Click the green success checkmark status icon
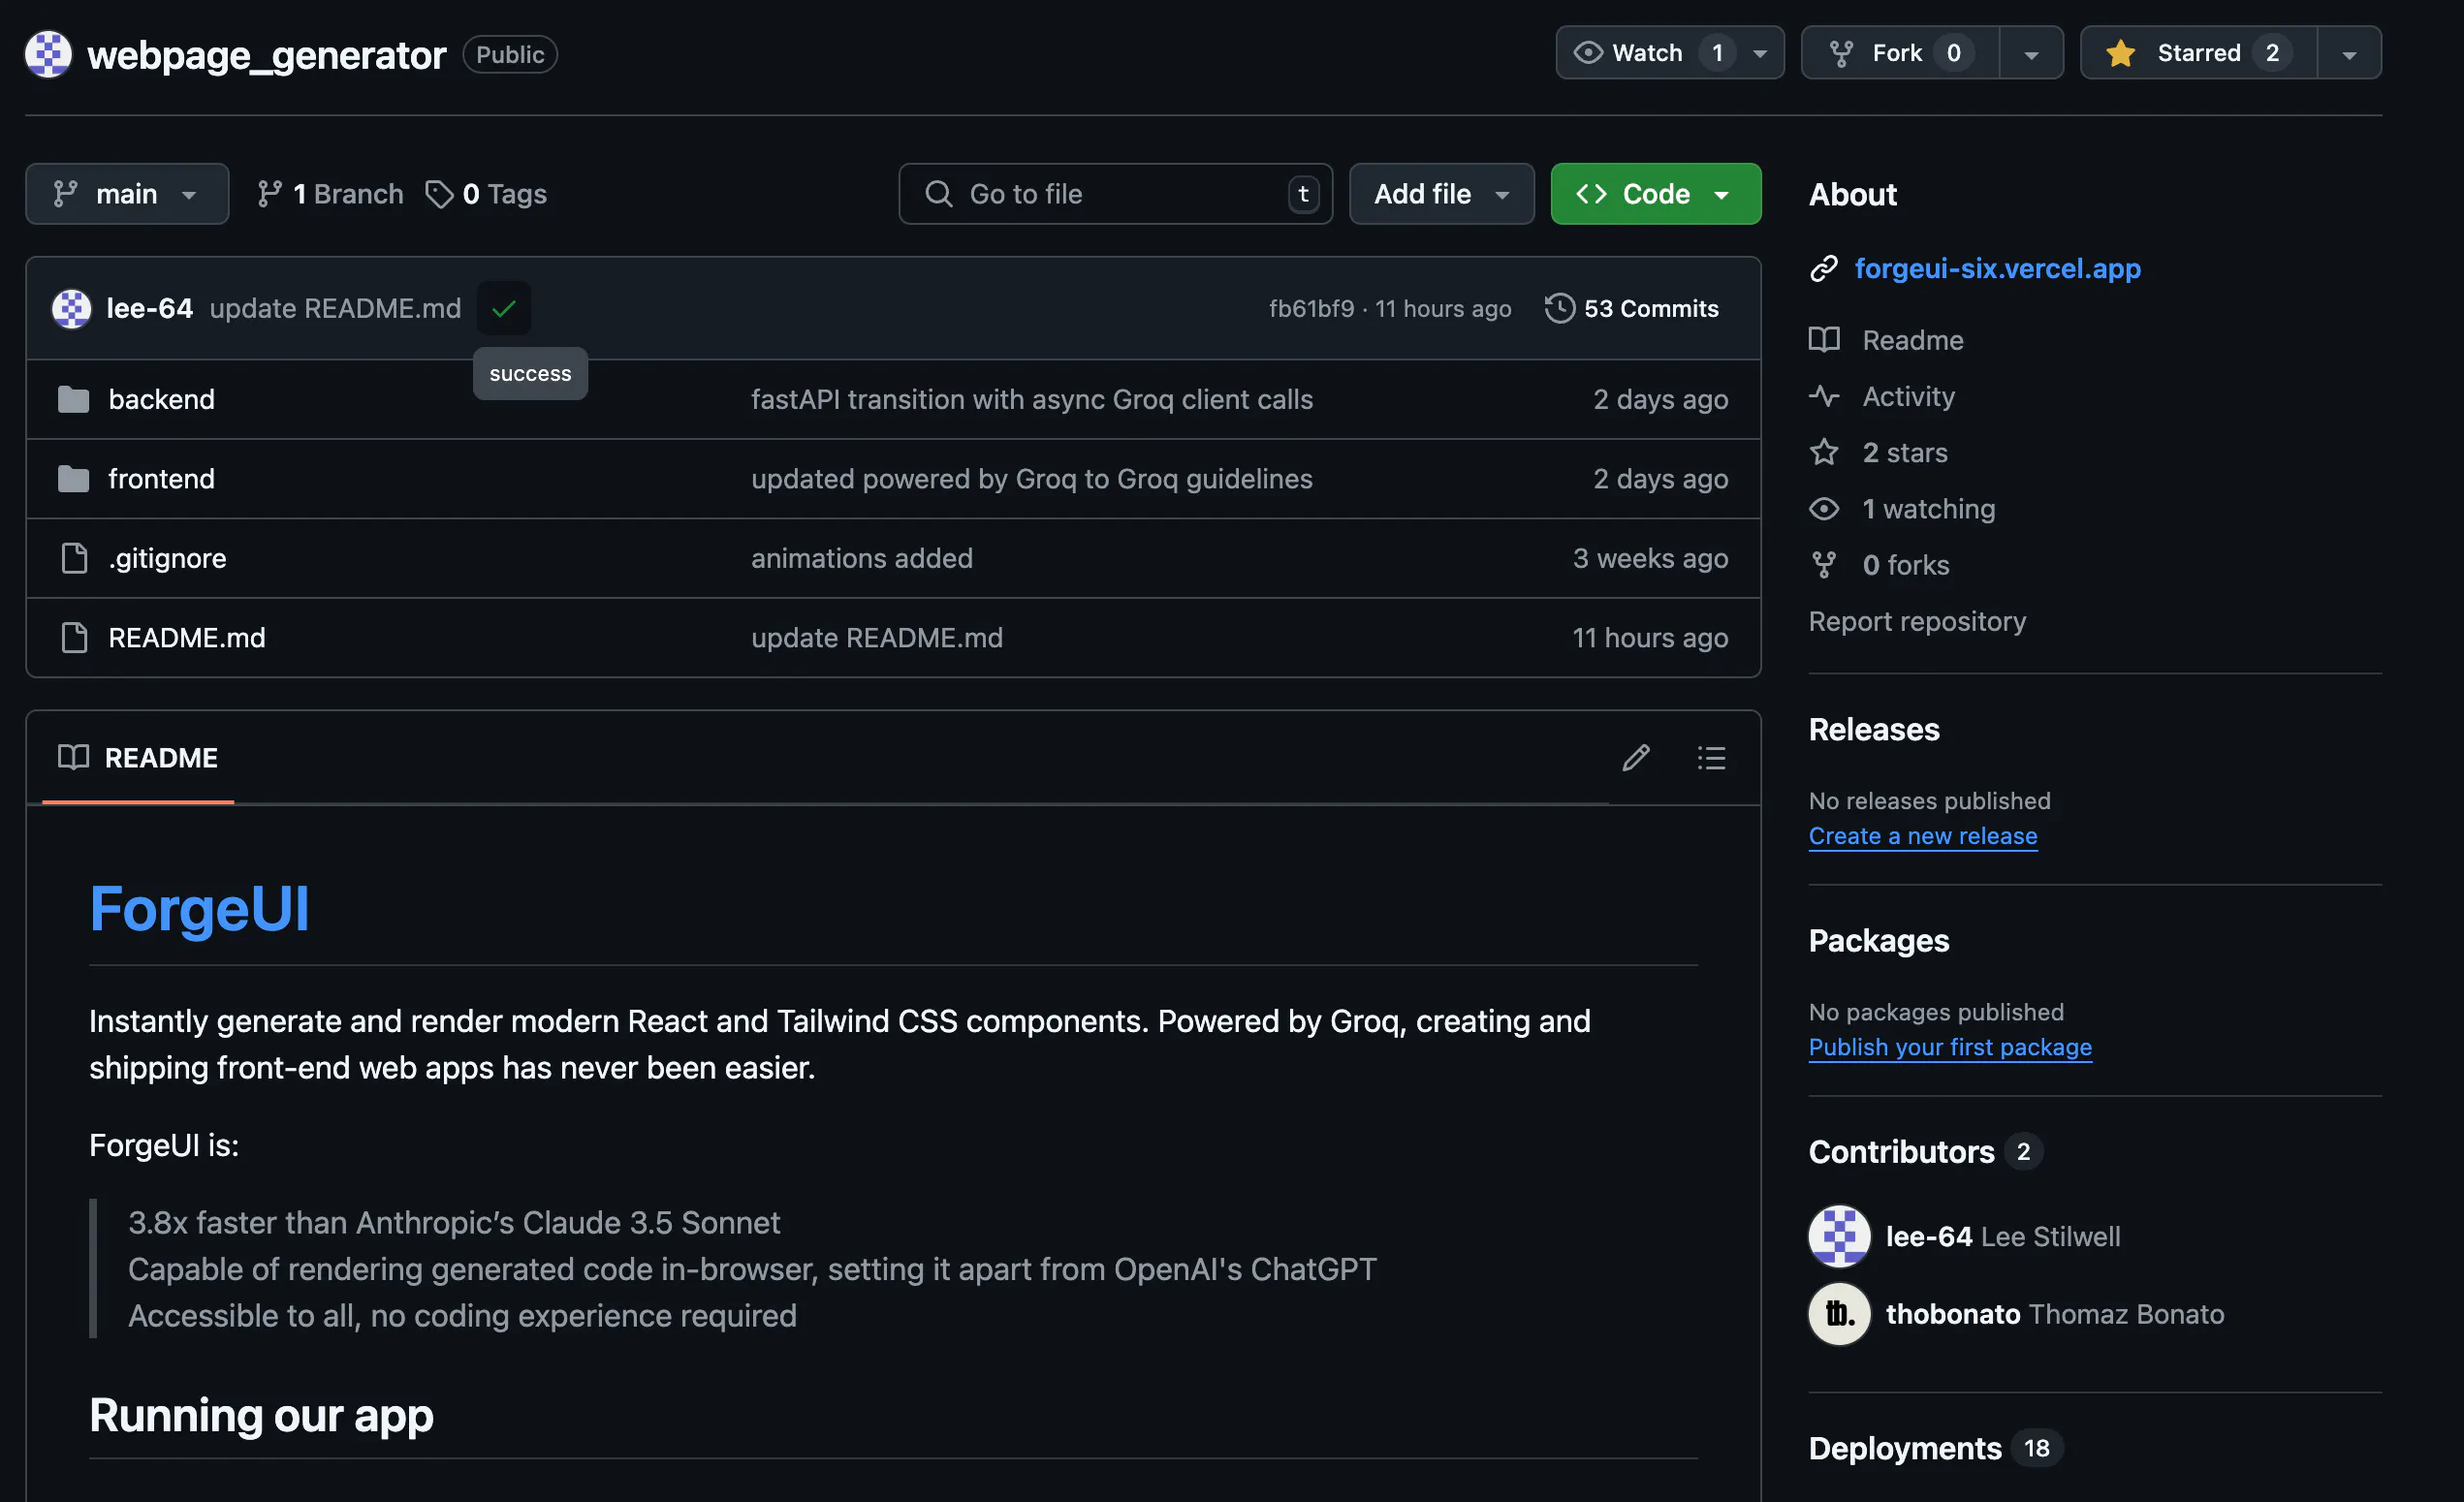 (x=504, y=308)
